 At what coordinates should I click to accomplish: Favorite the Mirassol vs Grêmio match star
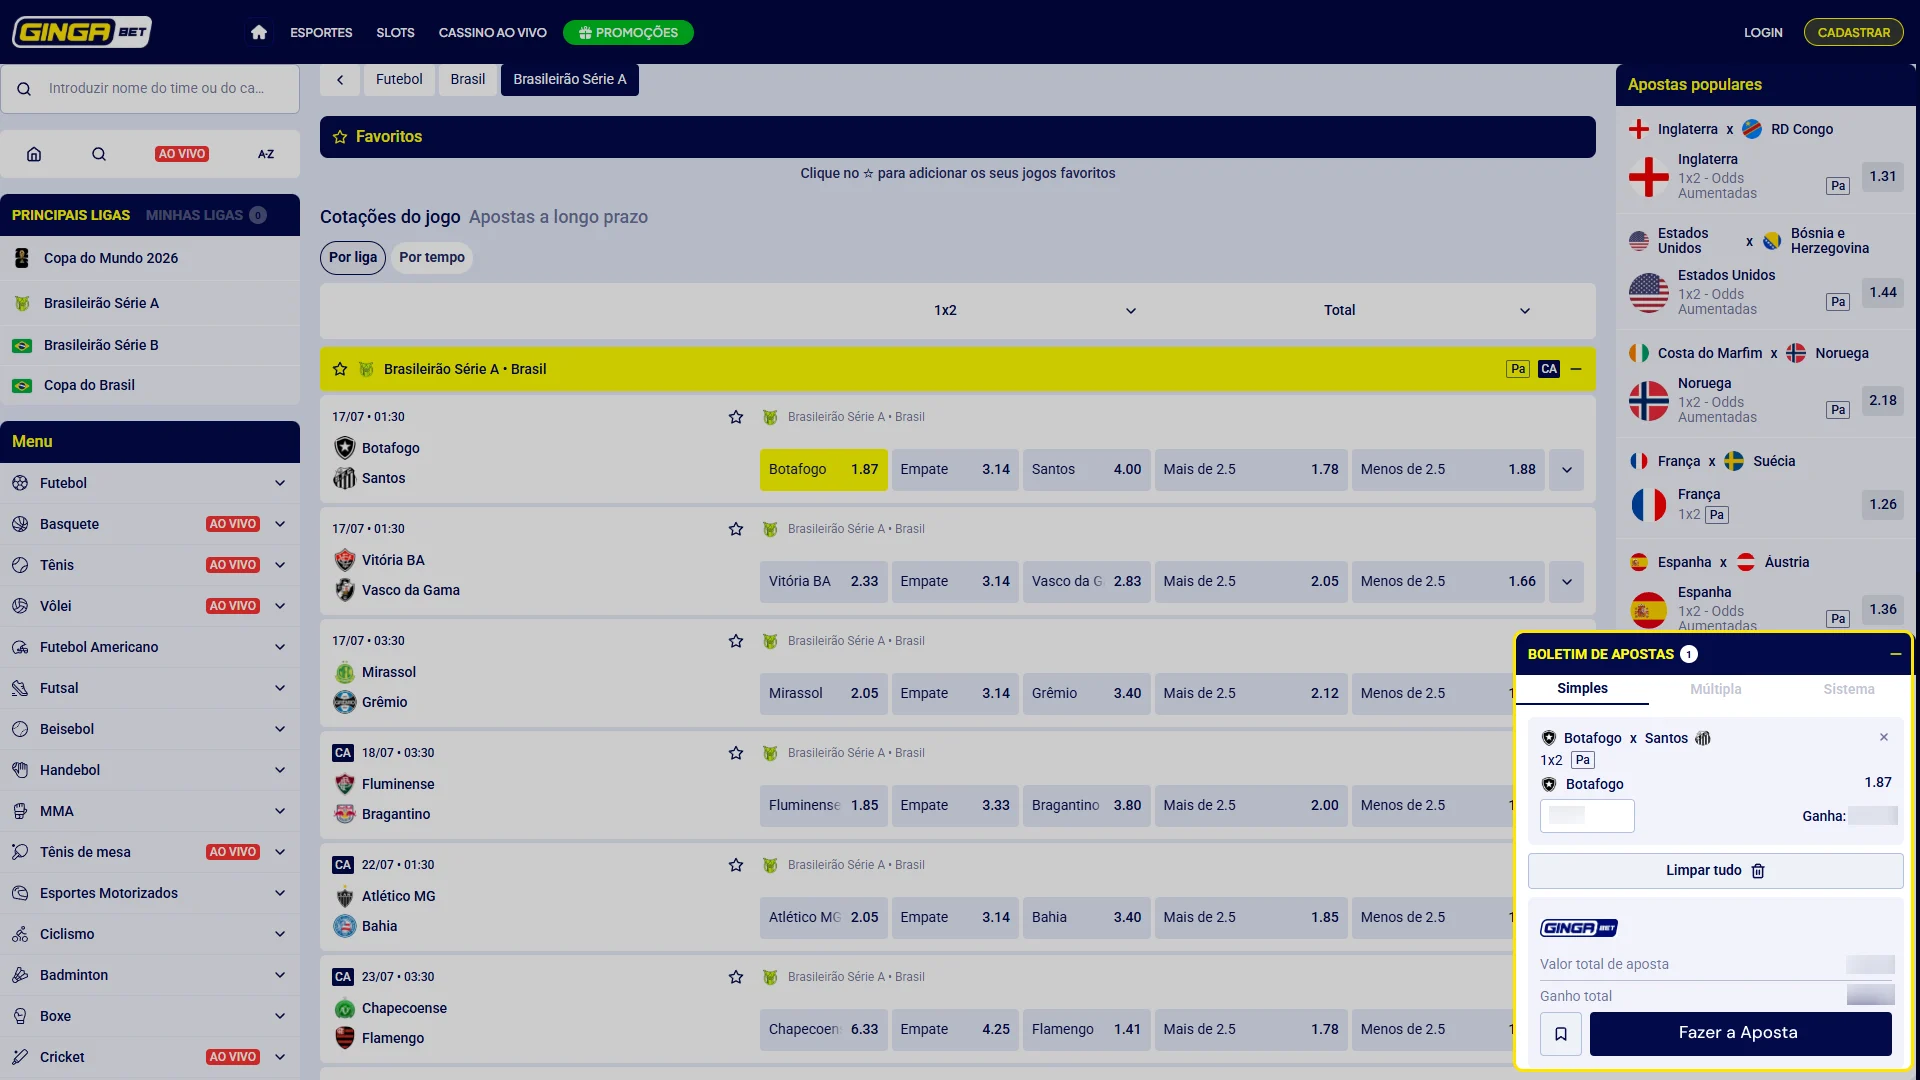point(736,641)
